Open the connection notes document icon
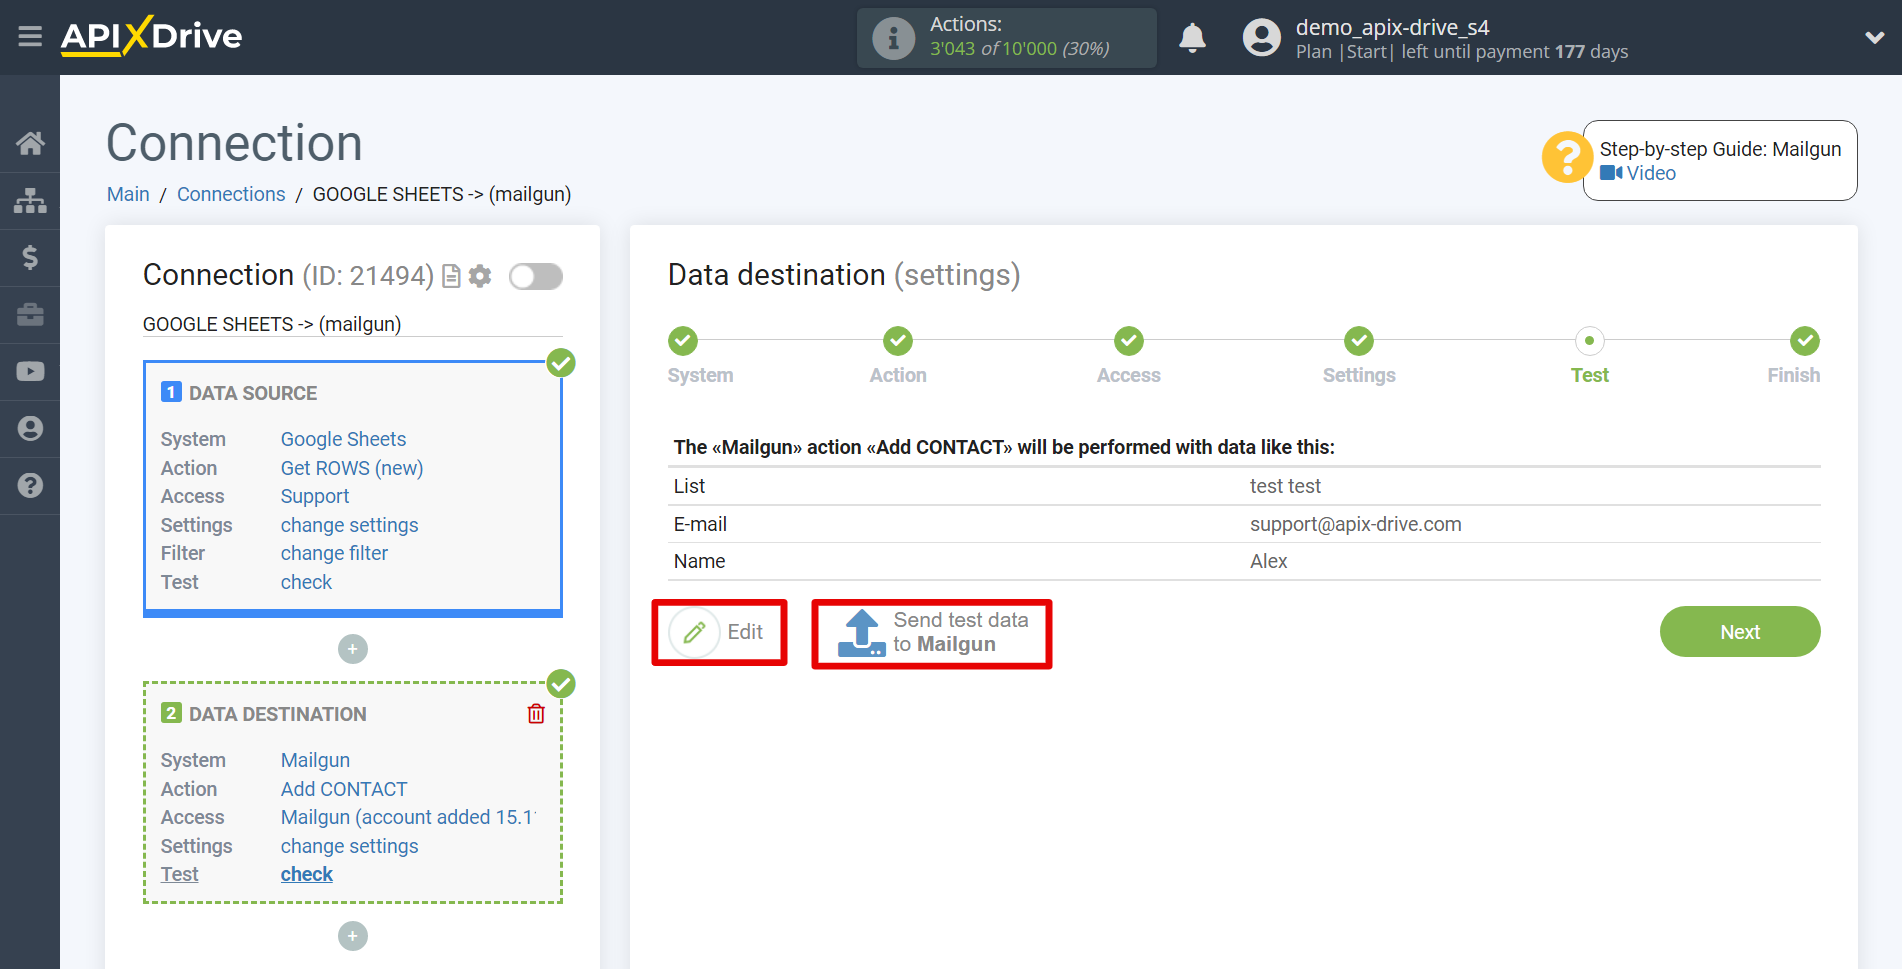Image resolution: width=1902 pixels, height=969 pixels. [451, 276]
